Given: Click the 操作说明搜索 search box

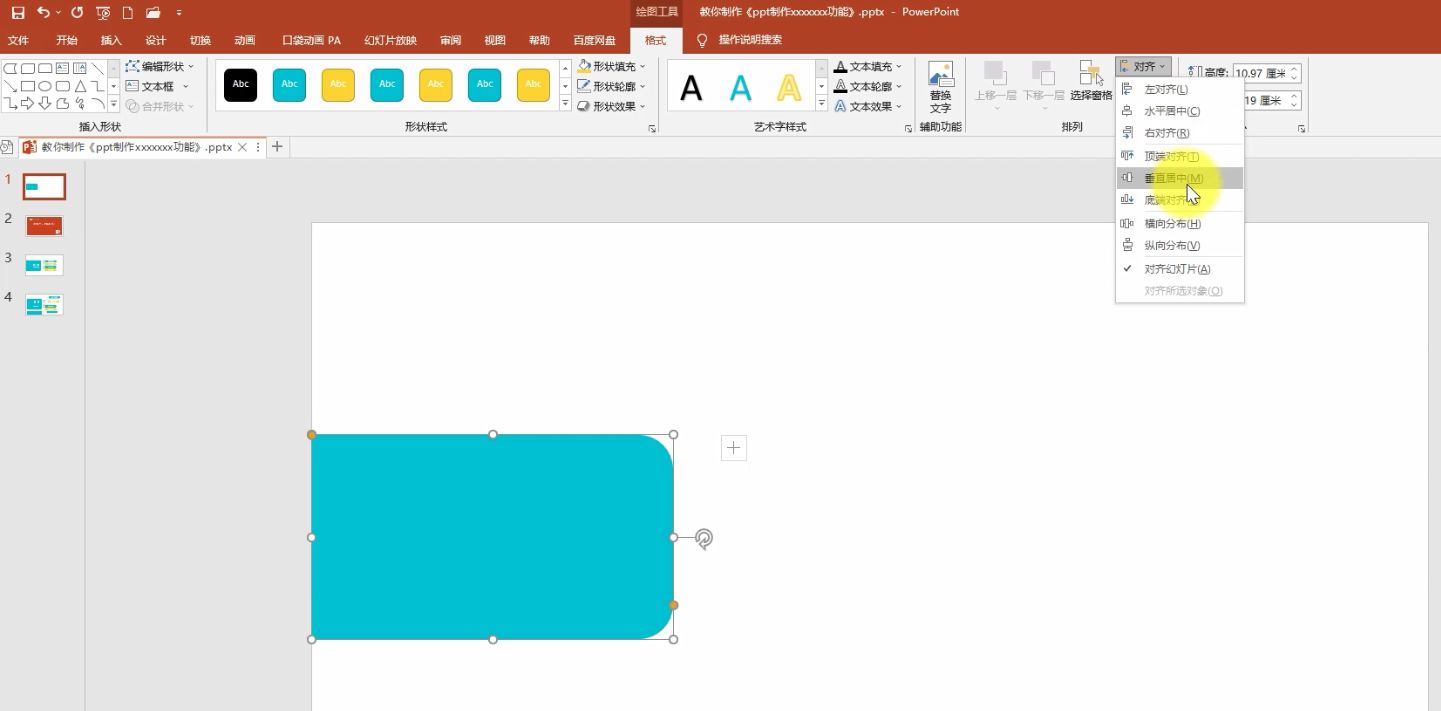Looking at the screenshot, I should point(750,40).
